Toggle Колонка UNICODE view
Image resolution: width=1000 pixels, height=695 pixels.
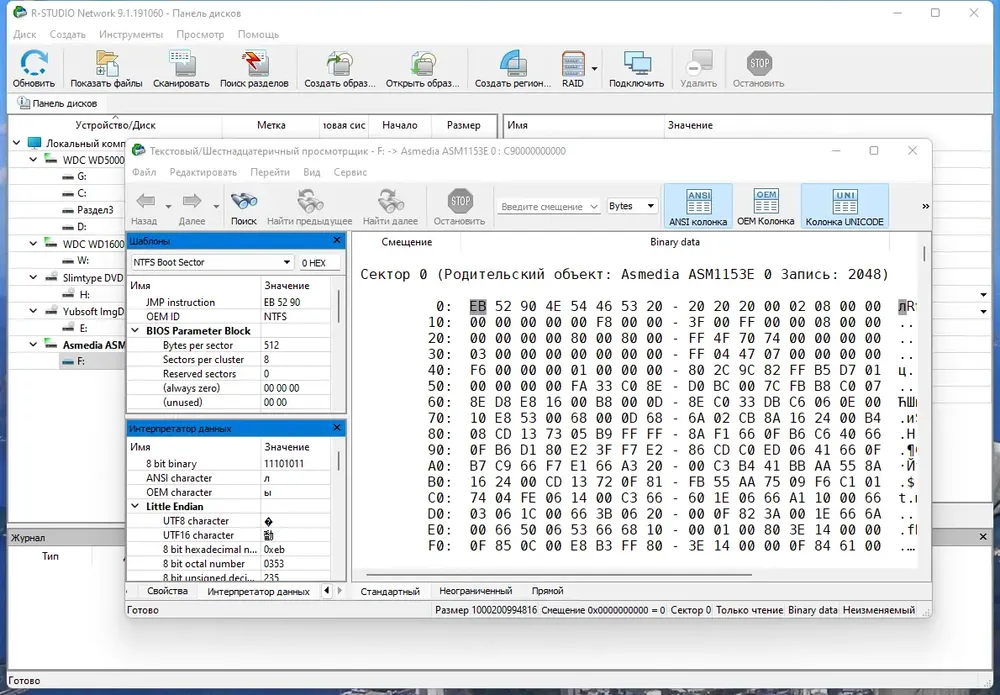point(844,207)
